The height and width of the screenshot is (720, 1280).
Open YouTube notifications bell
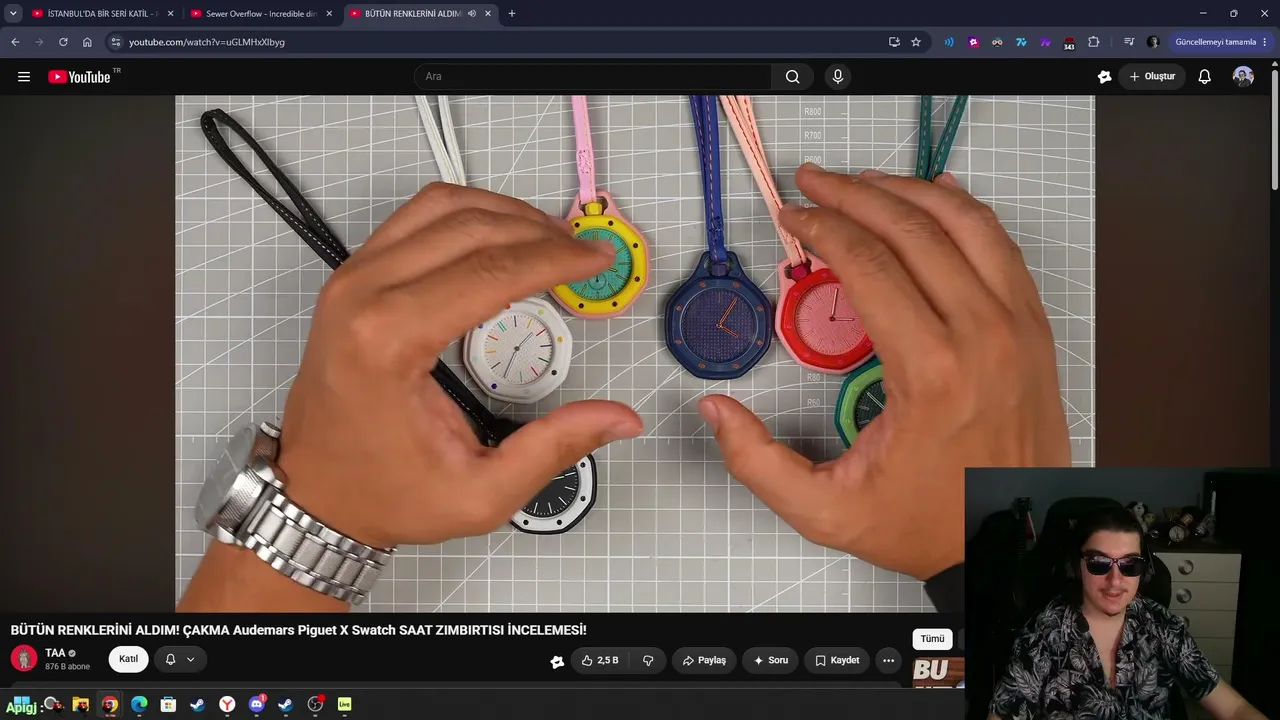(1205, 77)
